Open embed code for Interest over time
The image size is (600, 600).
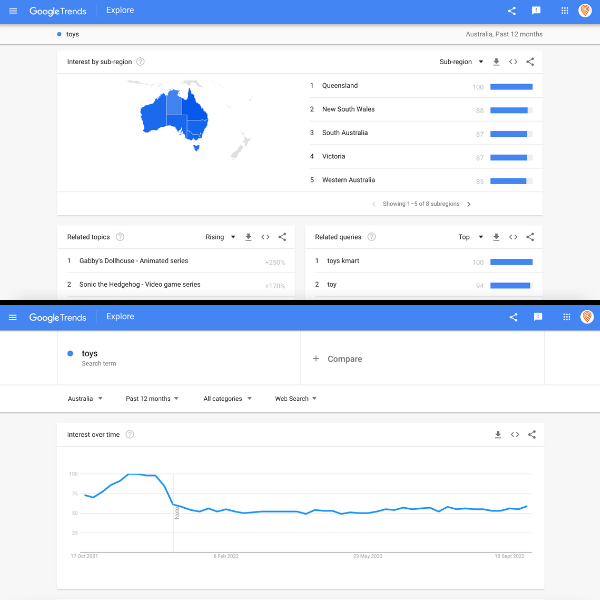pos(514,434)
